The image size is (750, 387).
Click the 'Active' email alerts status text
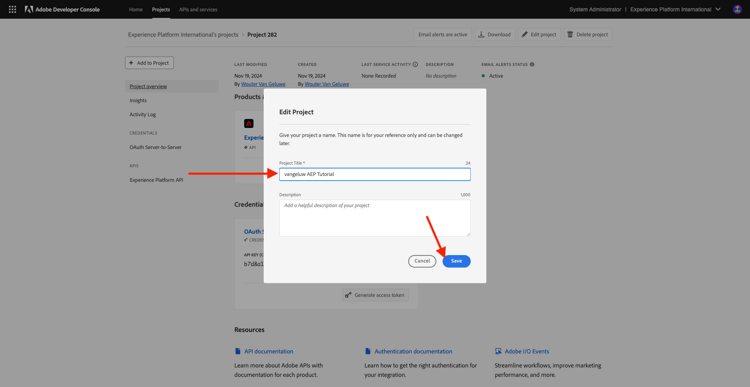click(x=496, y=76)
